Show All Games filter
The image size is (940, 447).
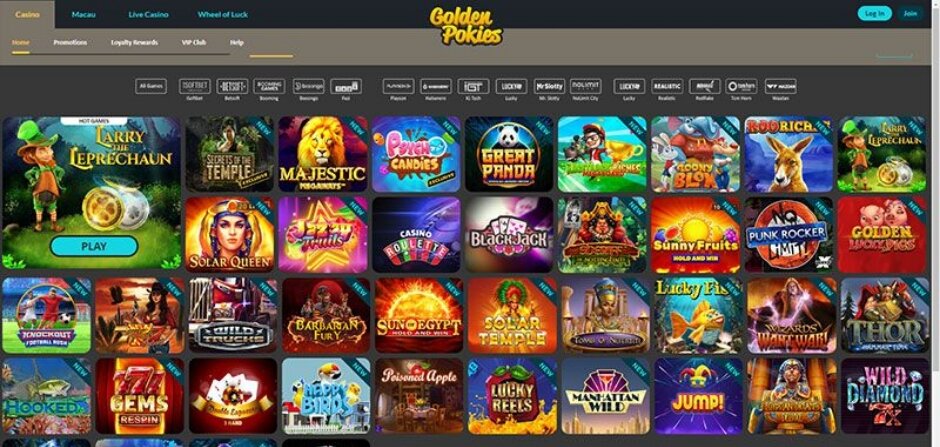click(x=151, y=86)
